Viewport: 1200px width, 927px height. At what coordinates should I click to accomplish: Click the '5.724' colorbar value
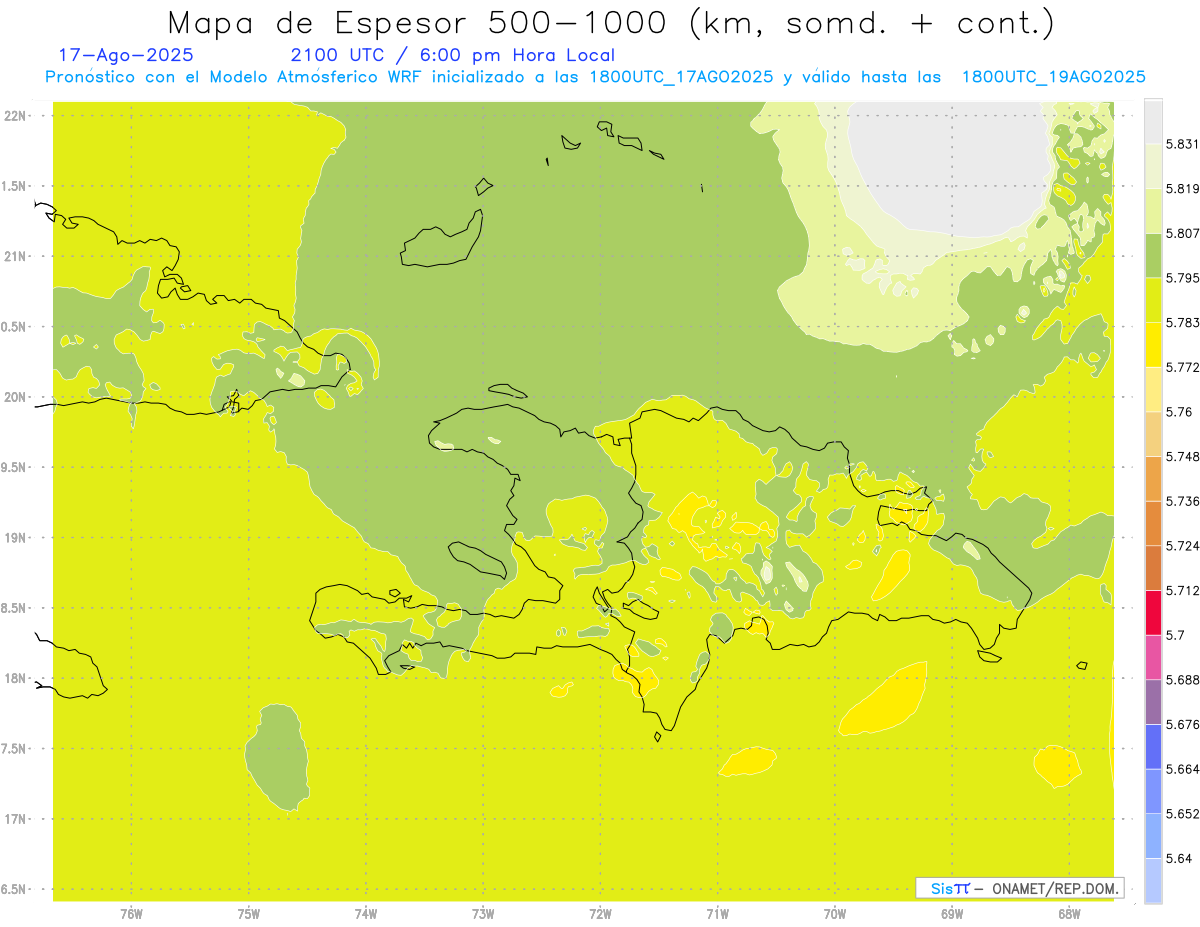(x=1183, y=546)
